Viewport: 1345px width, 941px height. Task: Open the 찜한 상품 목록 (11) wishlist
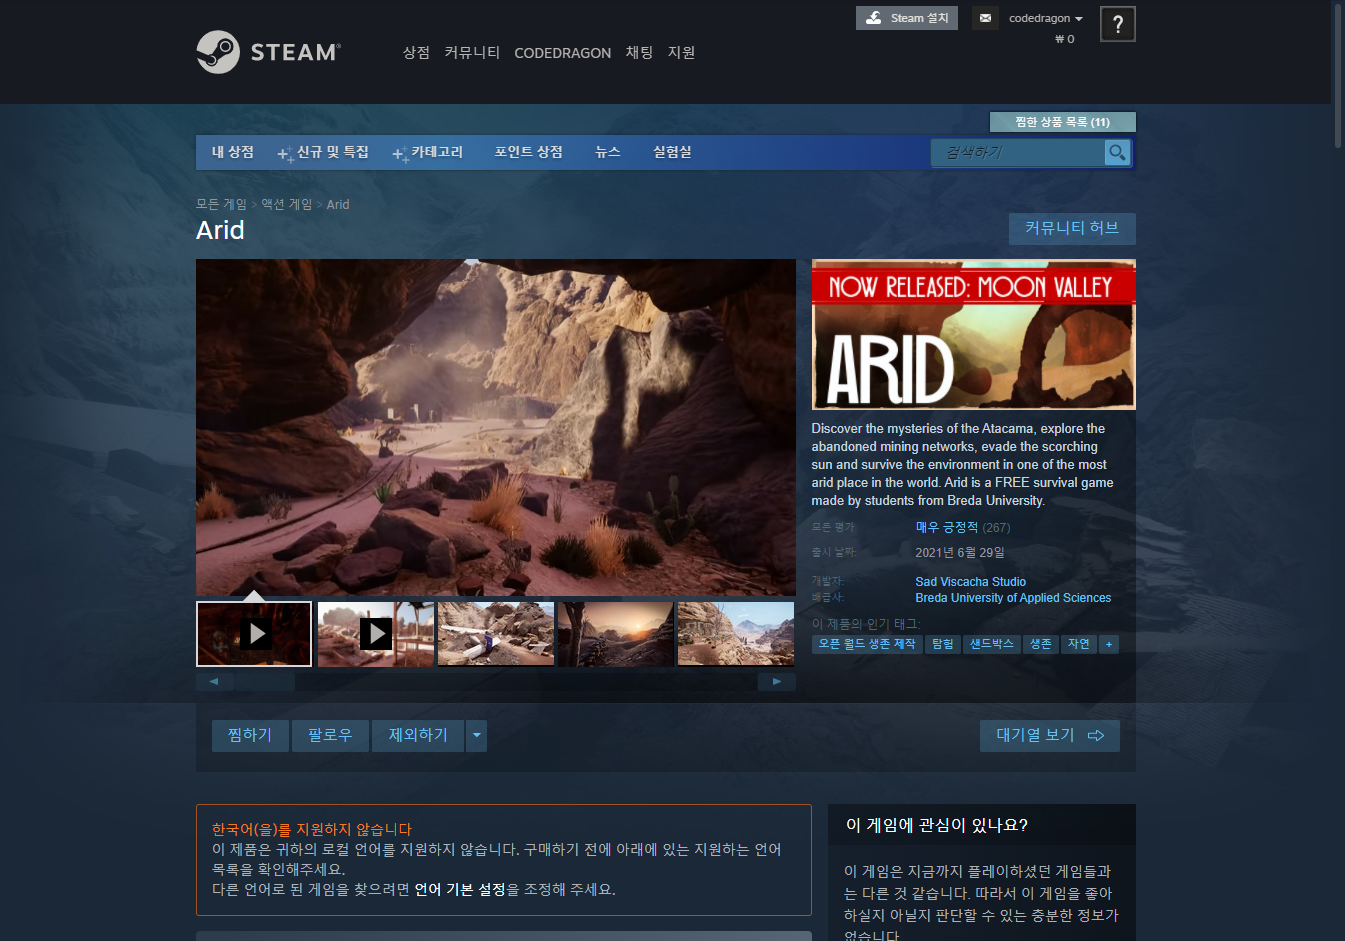coord(1062,122)
